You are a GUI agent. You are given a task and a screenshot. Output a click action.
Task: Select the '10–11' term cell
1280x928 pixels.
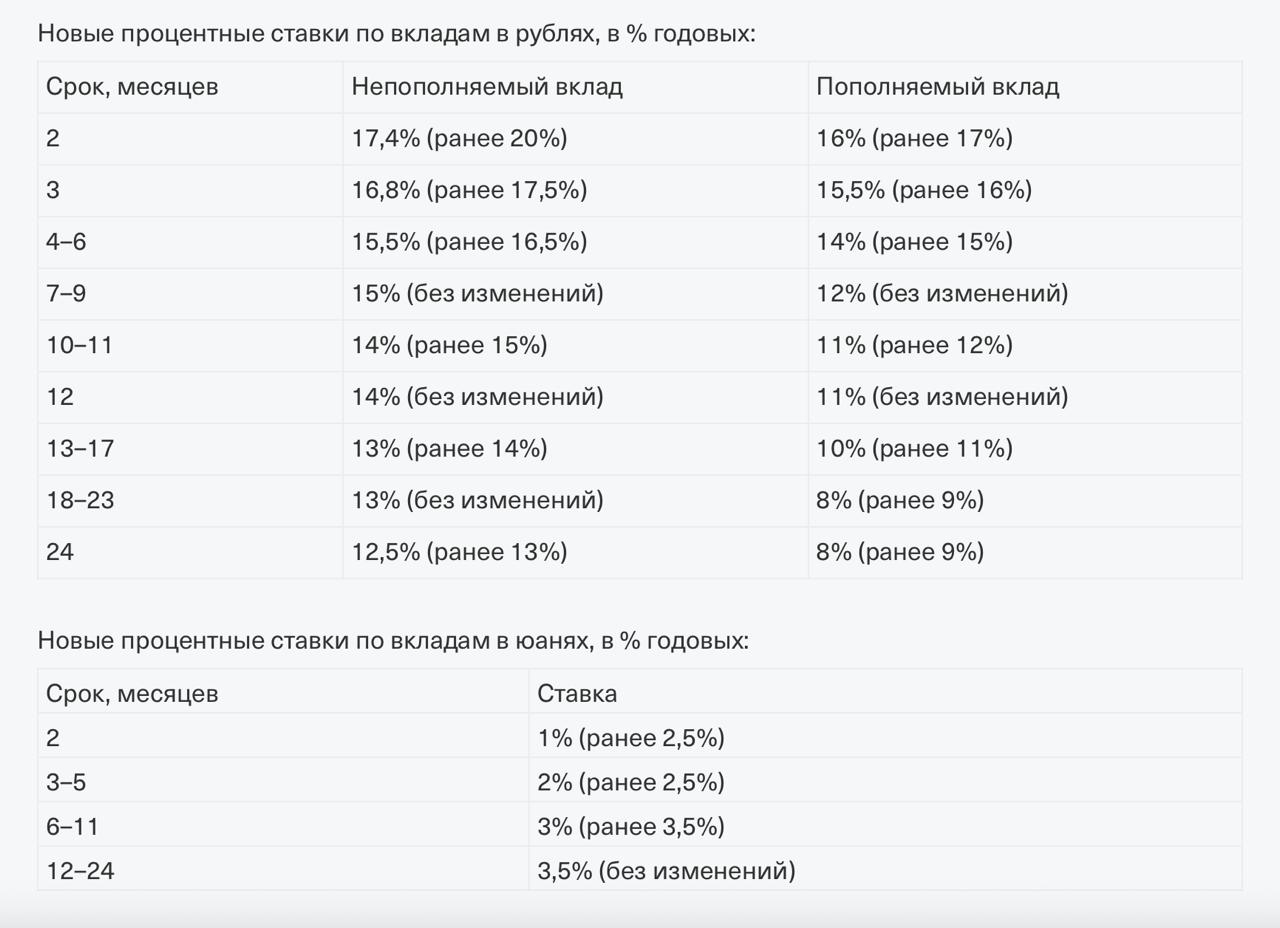point(79,345)
